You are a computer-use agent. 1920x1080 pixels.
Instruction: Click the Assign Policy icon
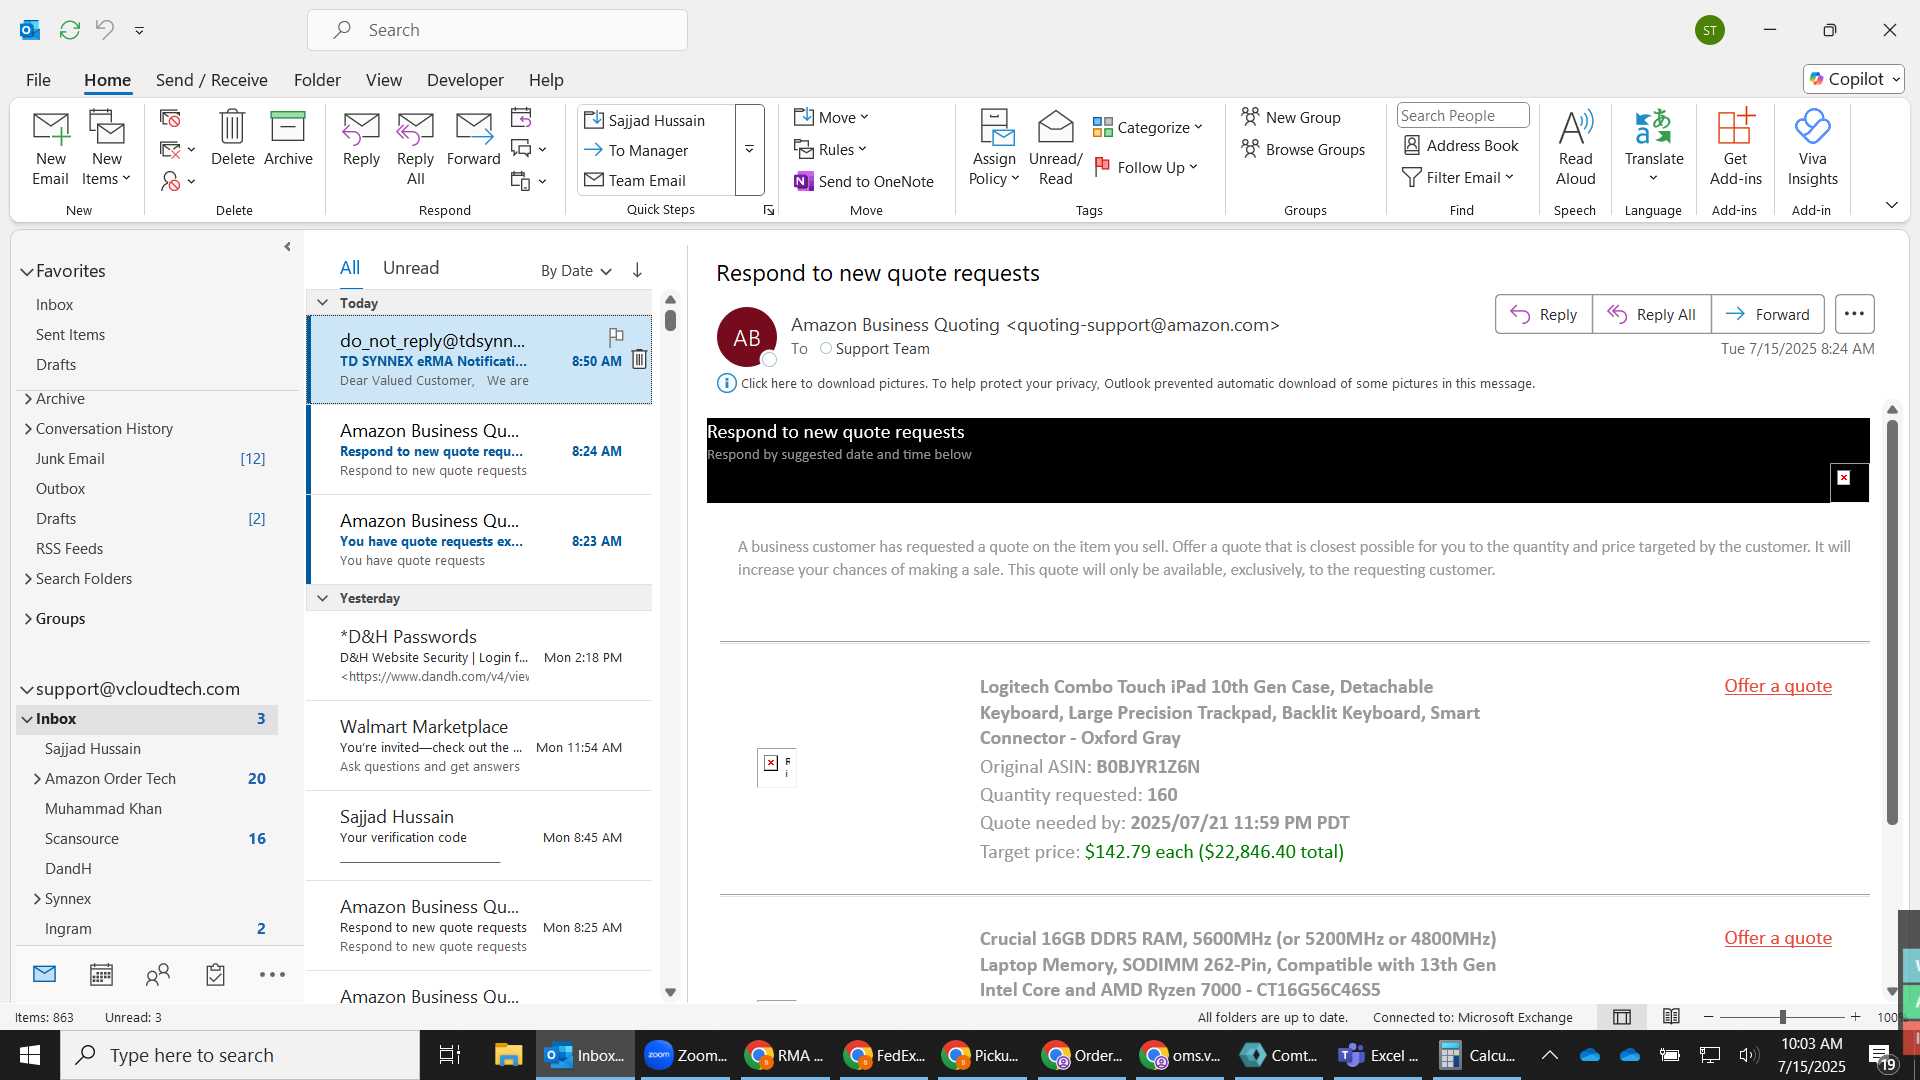[x=994, y=148]
